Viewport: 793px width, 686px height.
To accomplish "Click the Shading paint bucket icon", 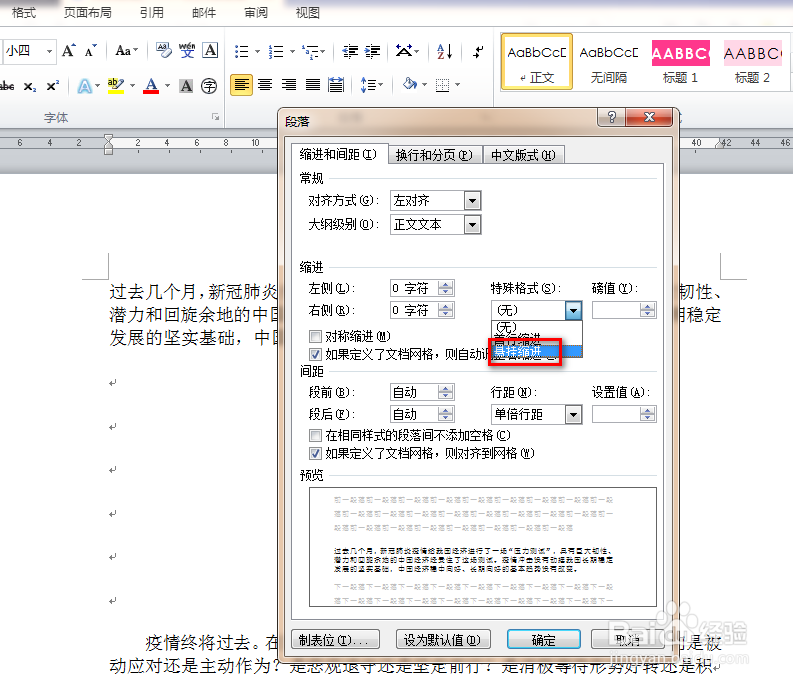I will click(x=410, y=84).
